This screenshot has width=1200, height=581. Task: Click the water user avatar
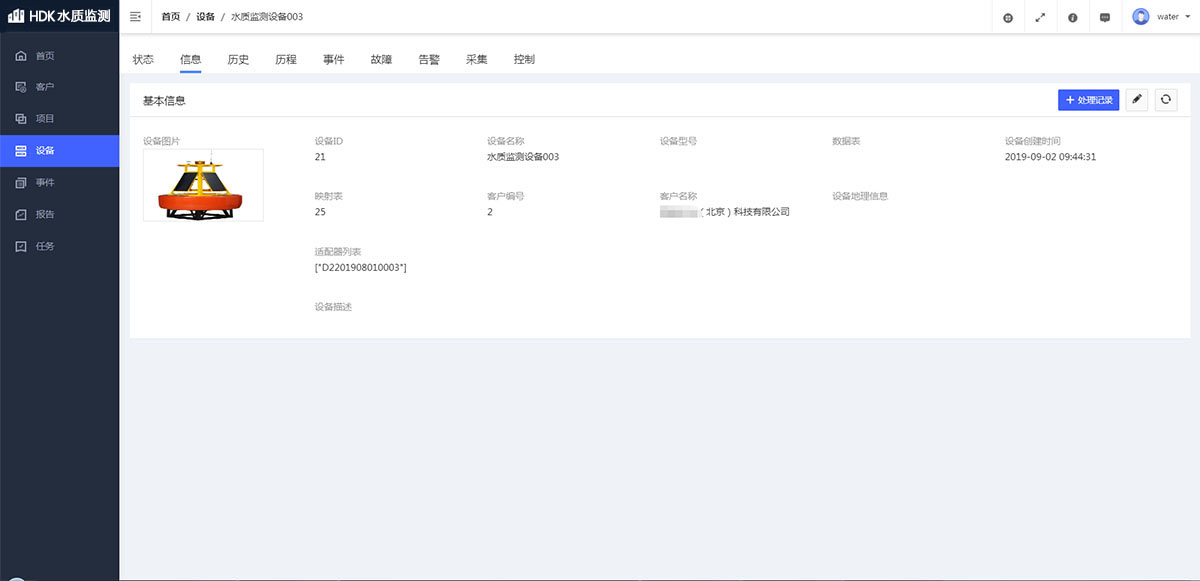1140,17
